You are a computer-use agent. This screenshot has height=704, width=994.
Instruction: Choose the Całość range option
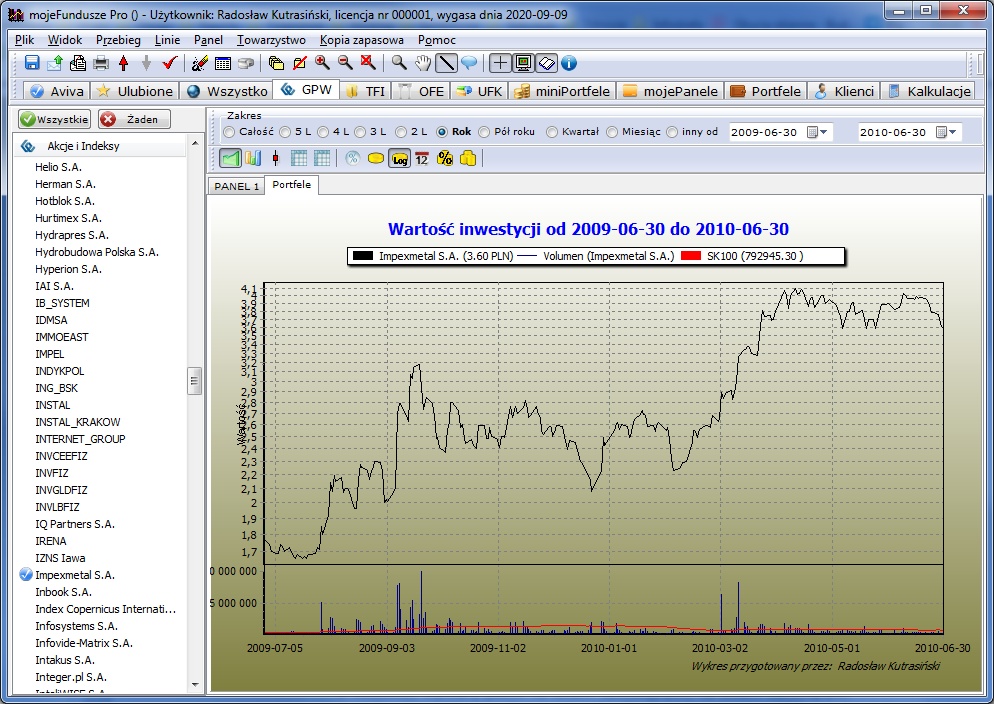tap(230, 132)
